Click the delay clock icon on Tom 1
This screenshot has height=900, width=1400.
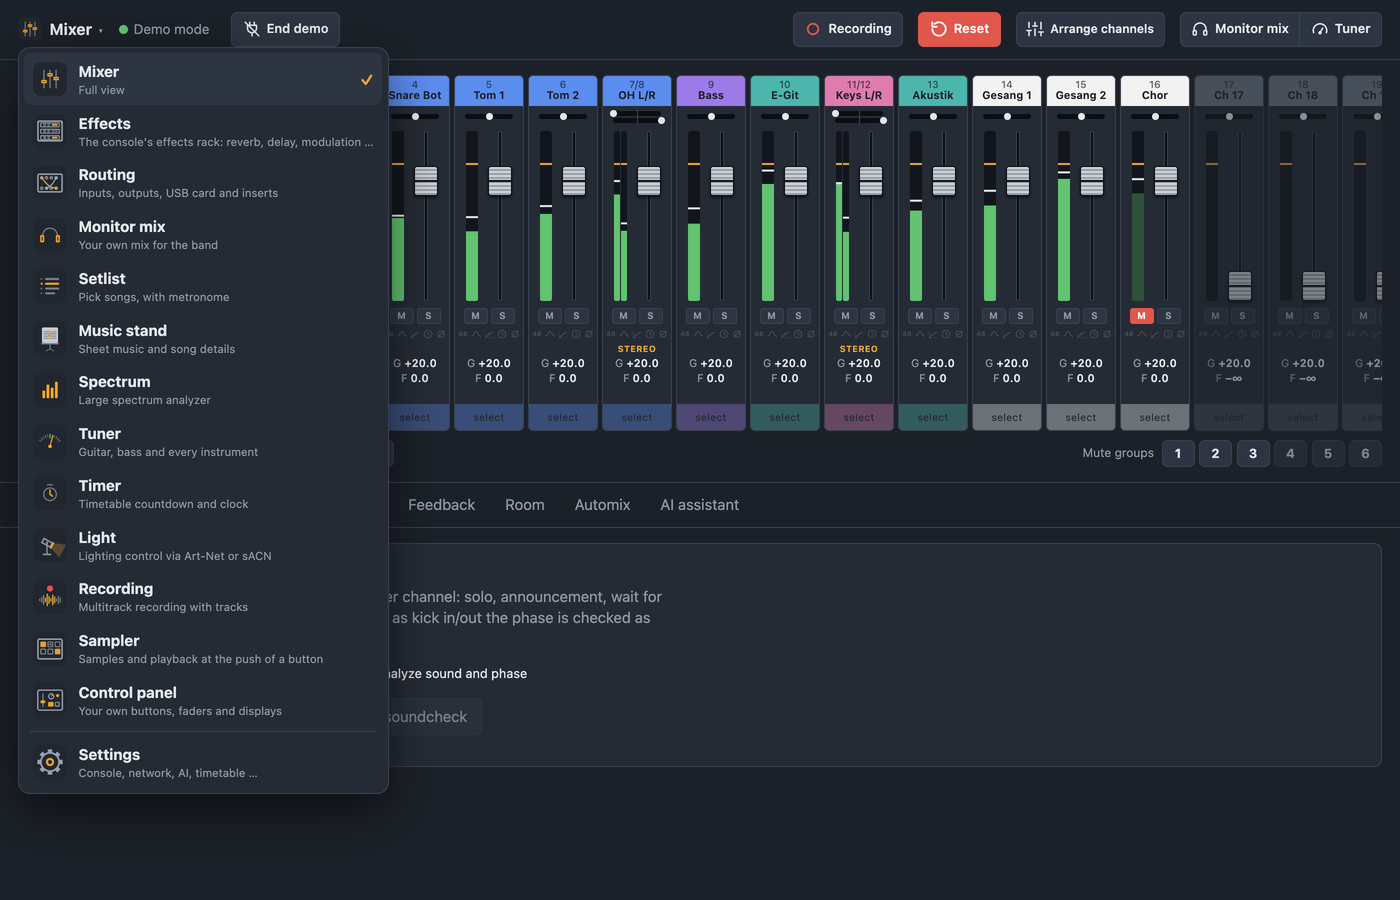[502, 334]
